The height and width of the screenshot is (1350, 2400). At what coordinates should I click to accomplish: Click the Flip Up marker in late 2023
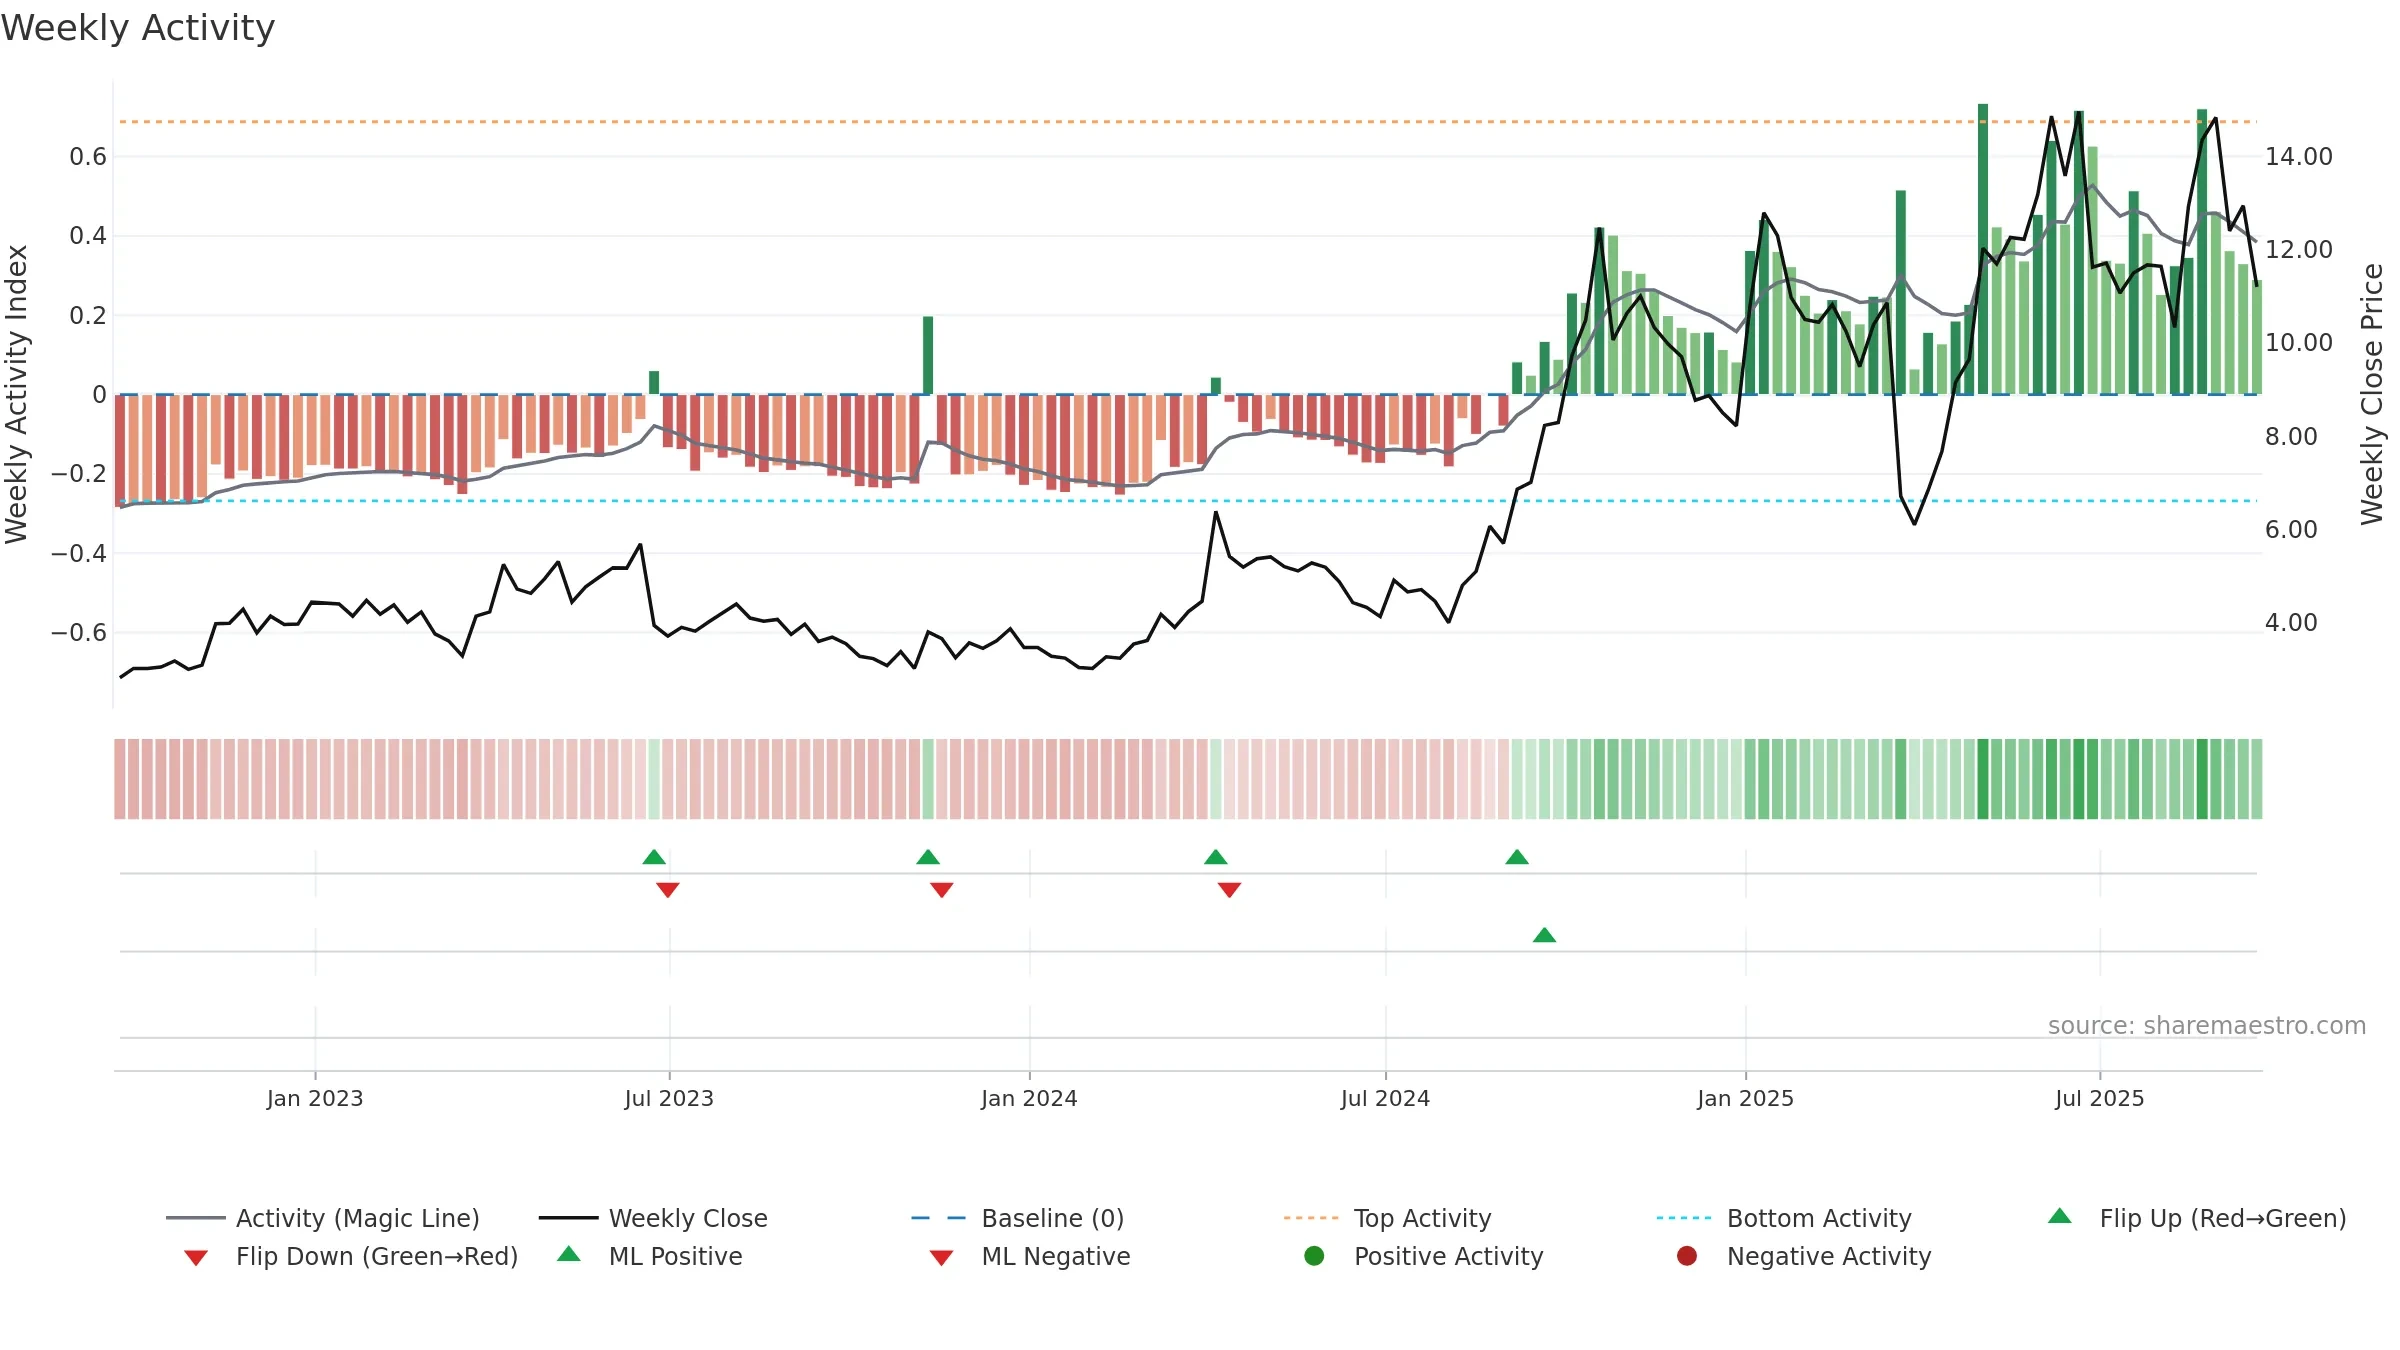pyautogui.click(x=928, y=857)
